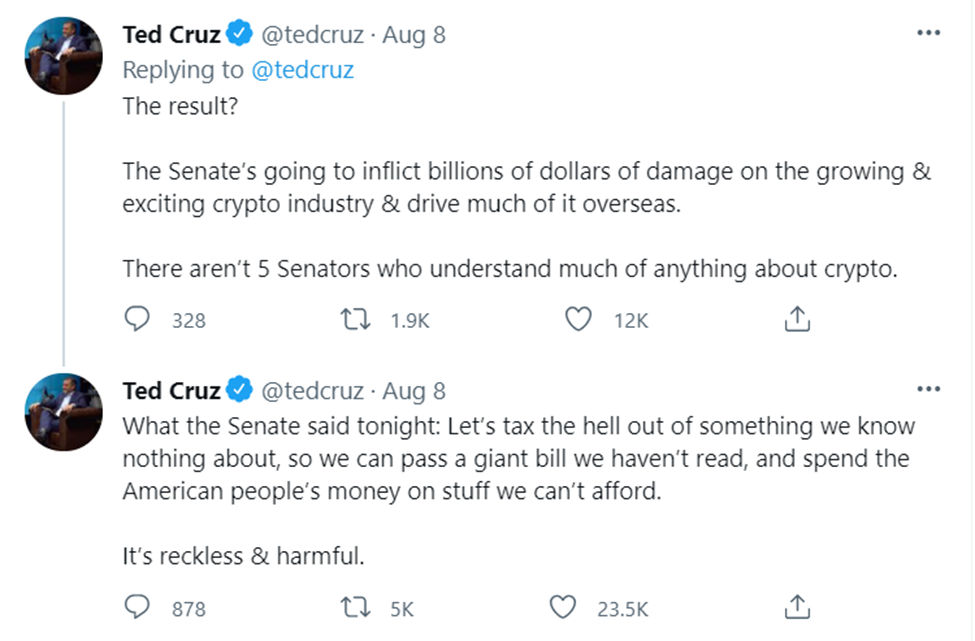
Task: Open the @tedcruz link after Replying to
Action: pos(301,70)
